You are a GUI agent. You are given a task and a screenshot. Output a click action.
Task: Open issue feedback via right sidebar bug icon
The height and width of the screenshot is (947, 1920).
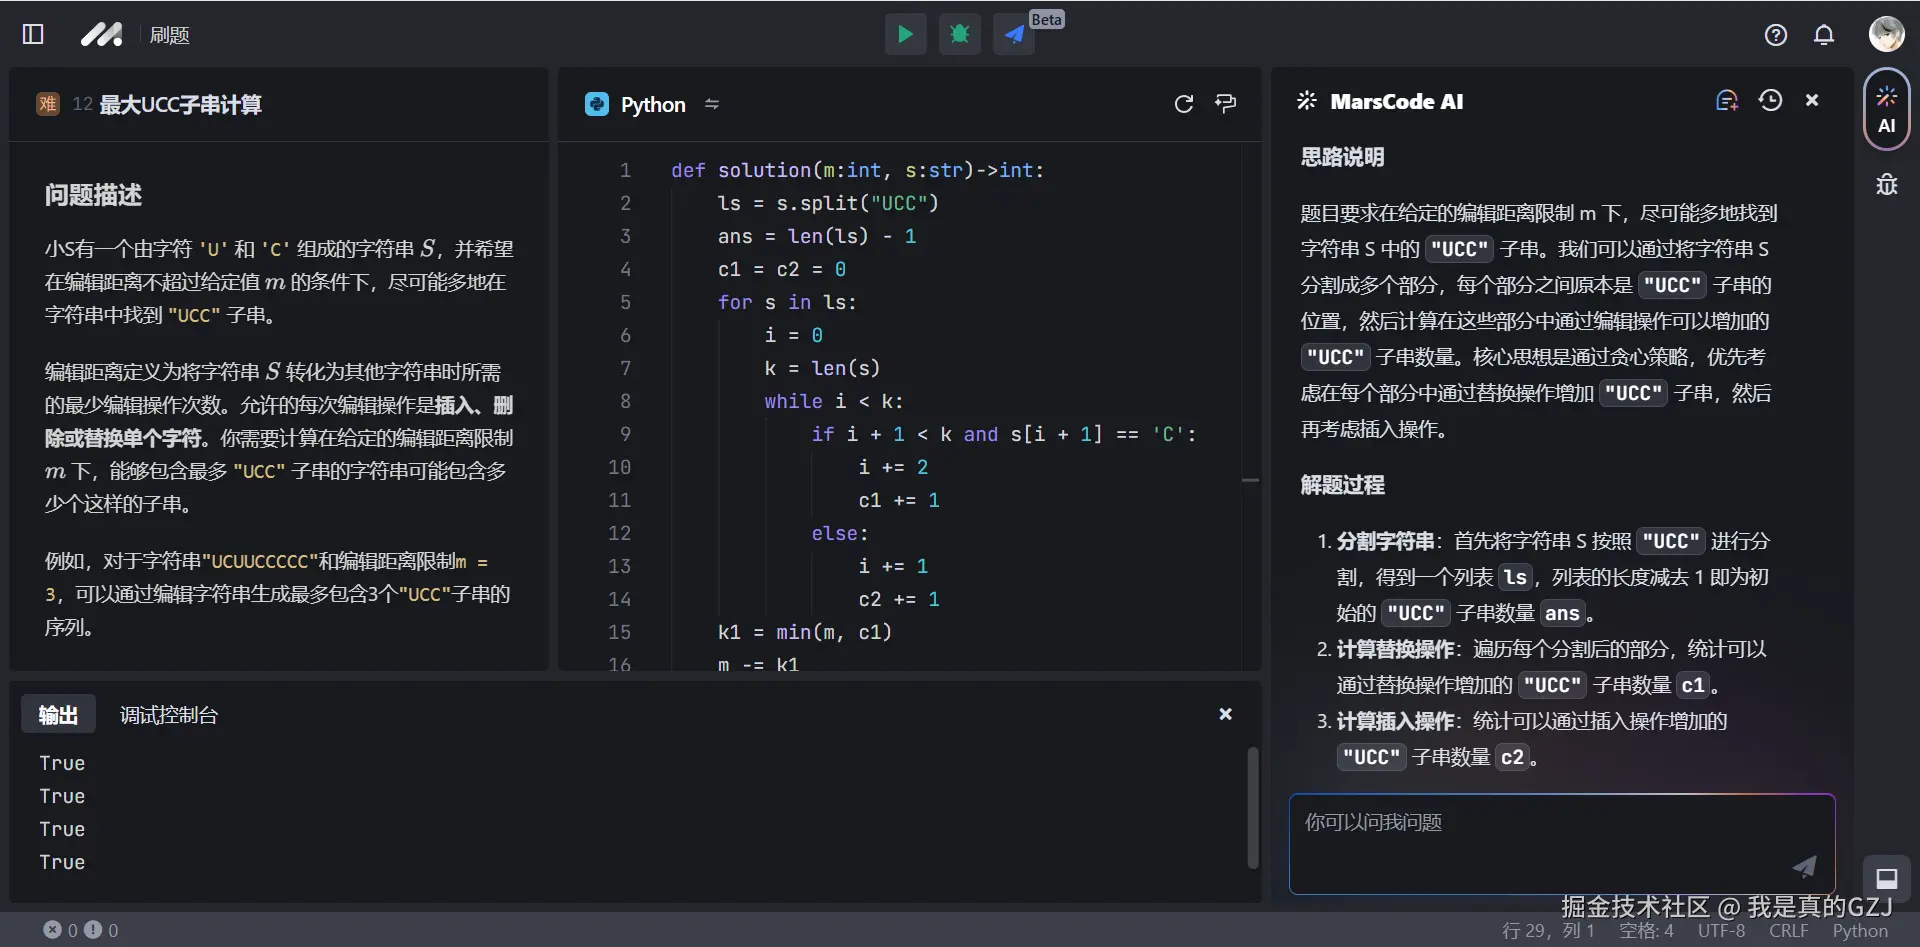coord(1886,184)
